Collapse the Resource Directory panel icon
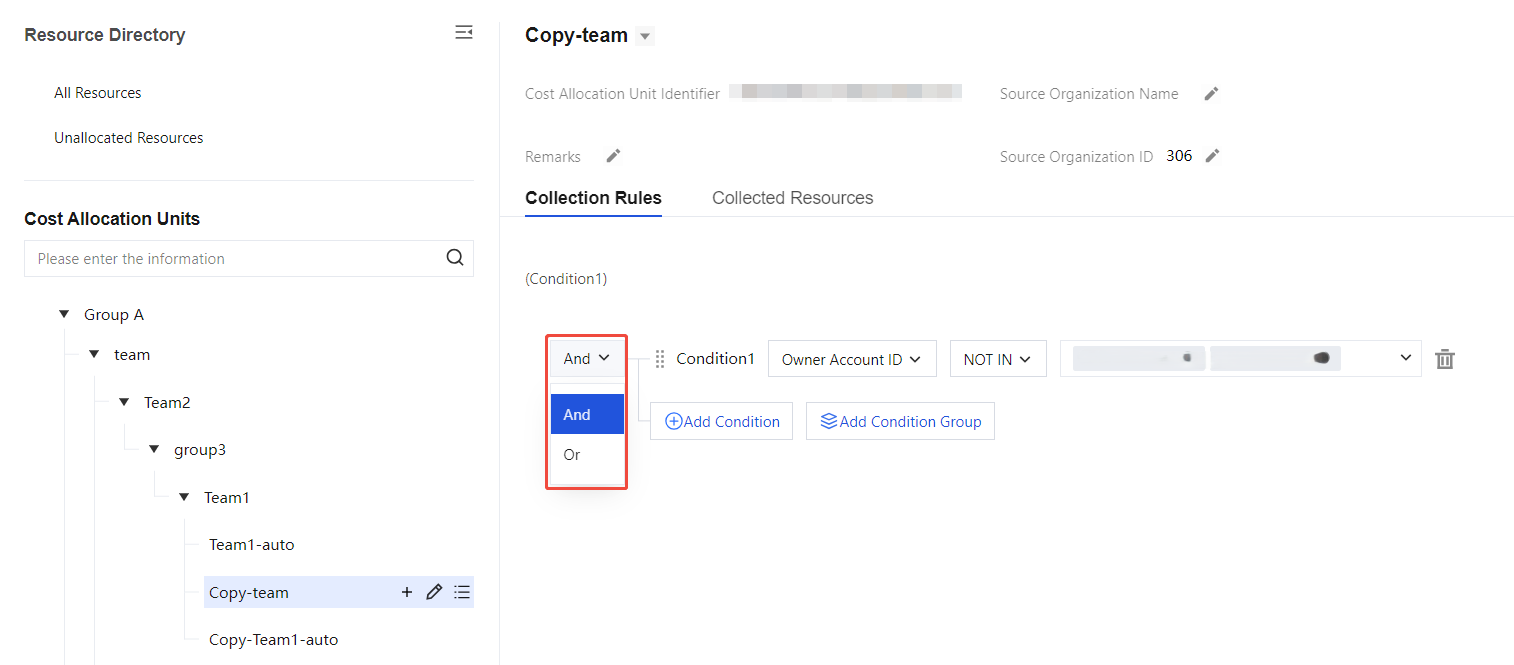The image size is (1514, 665). [x=464, y=33]
